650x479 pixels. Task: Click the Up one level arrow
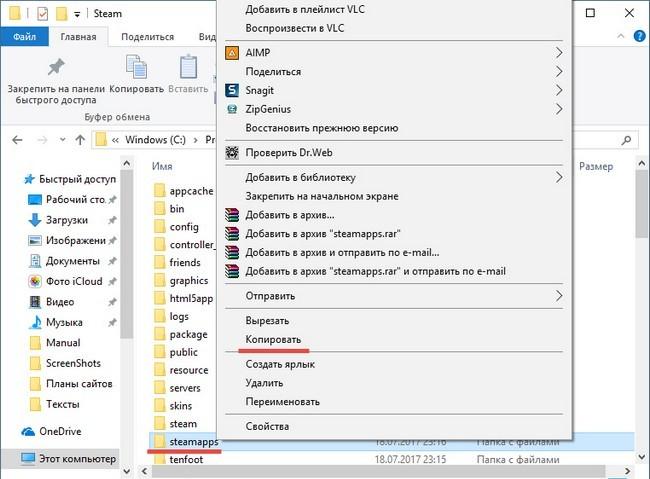click(x=80, y=140)
